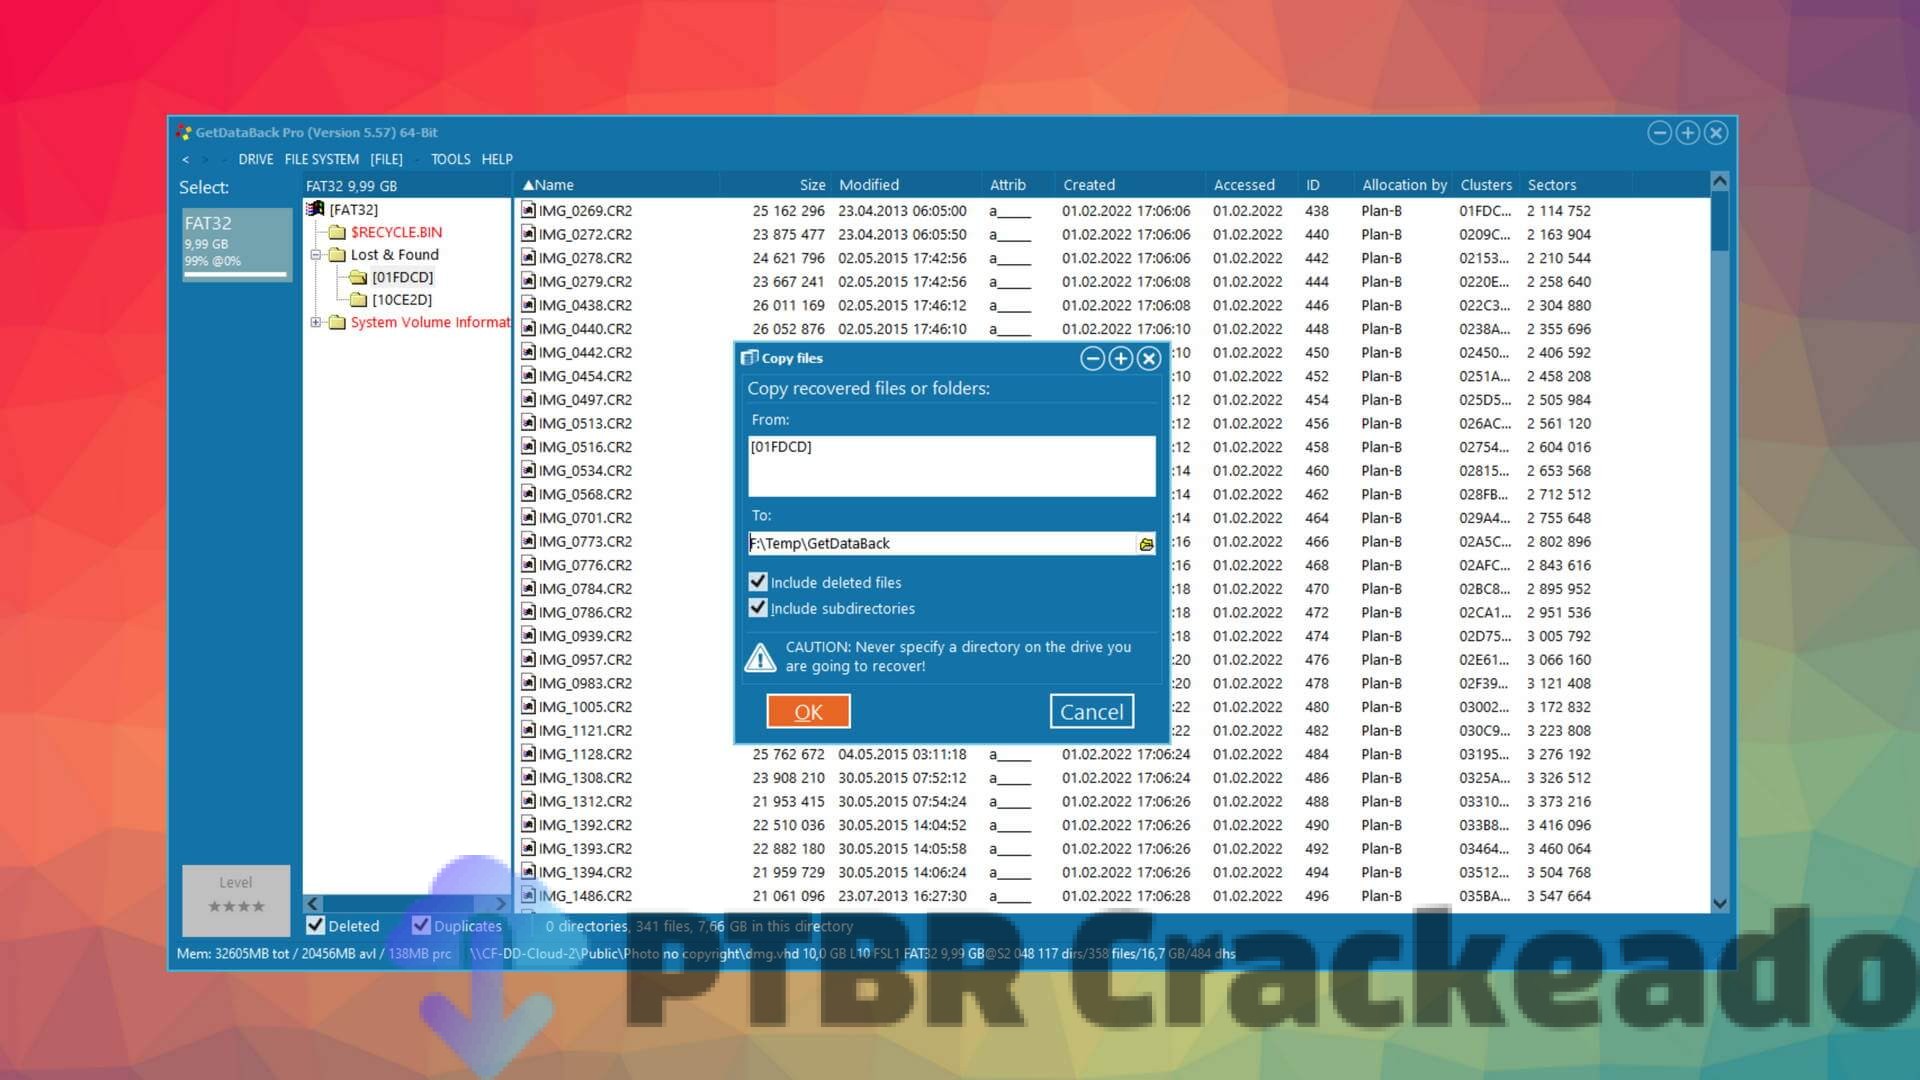Screen dimensions: 1920x1080
Task: Click the vertical scrollbar thumb of file list
Action: [x=1720, y=222]
